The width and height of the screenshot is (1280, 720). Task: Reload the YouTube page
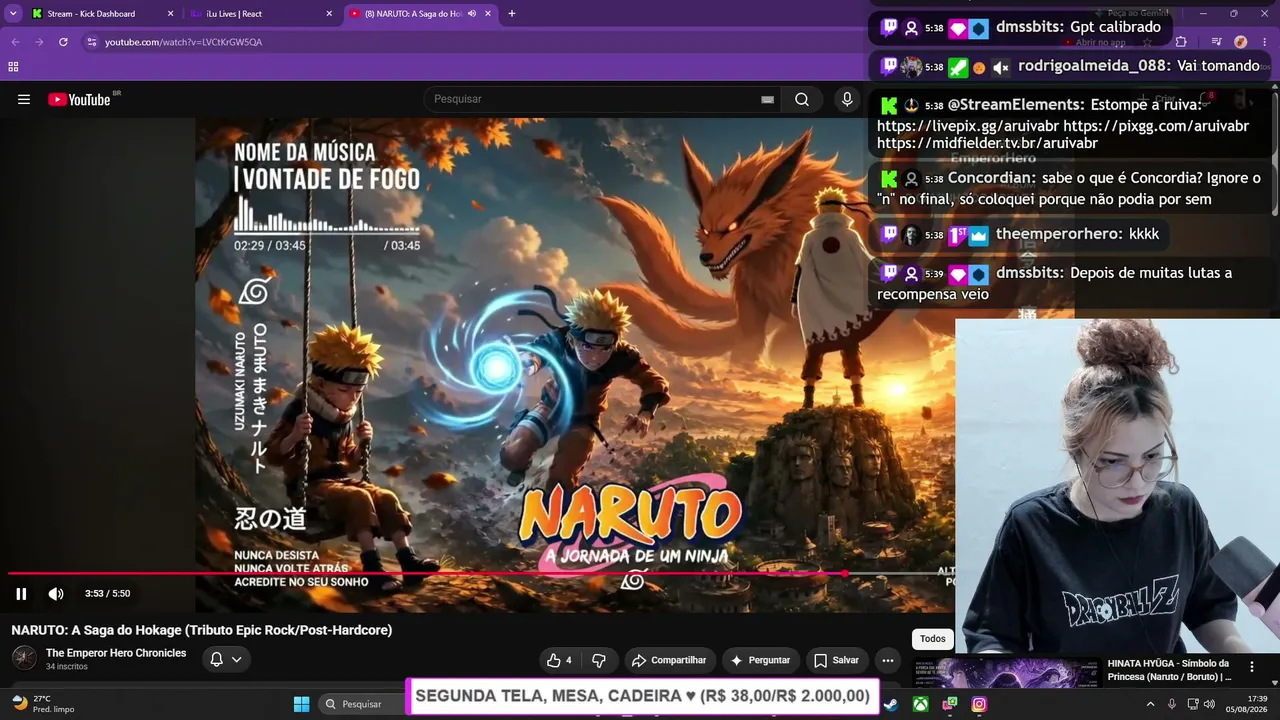[63, 42]
